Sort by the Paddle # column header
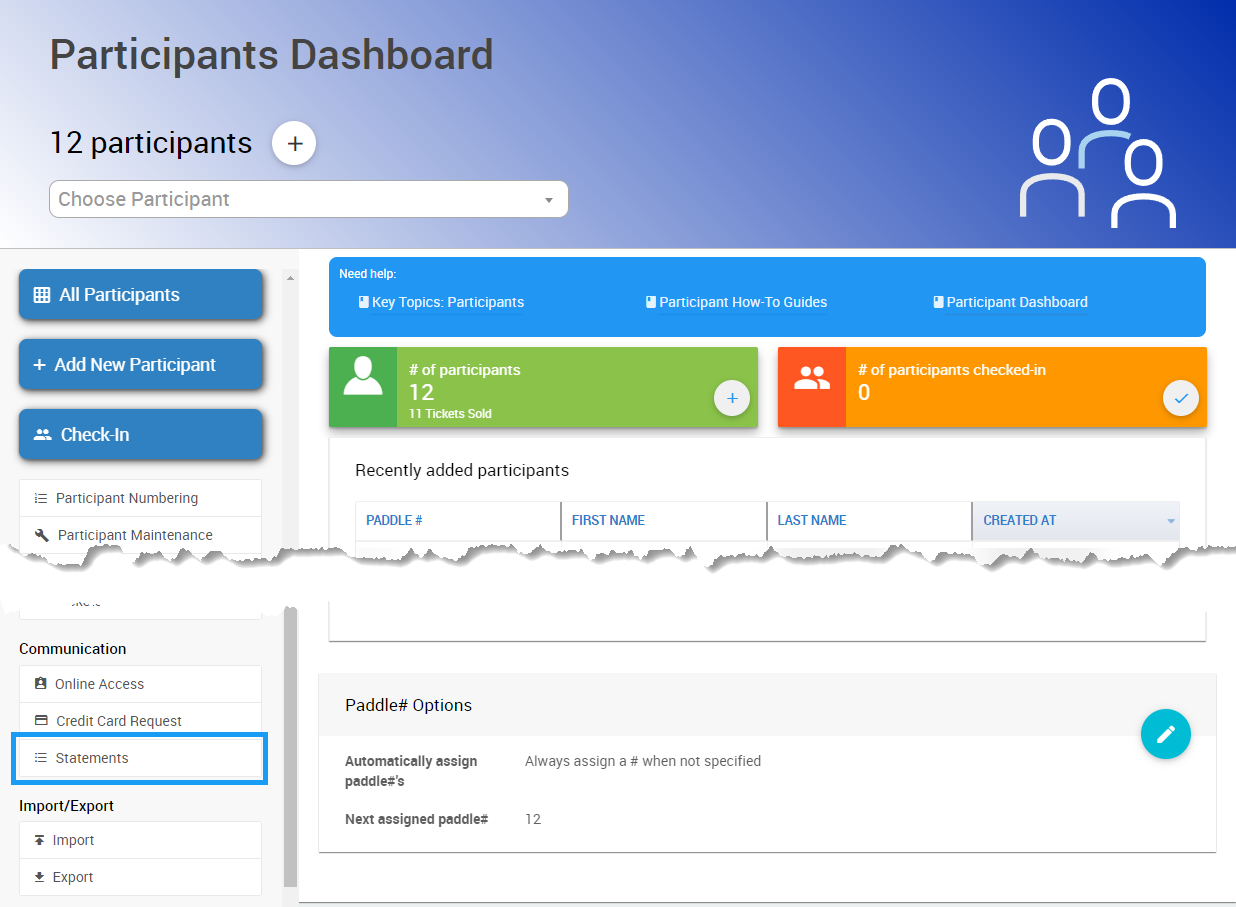This screenshot has width=1236, height=907. [457, 521]
